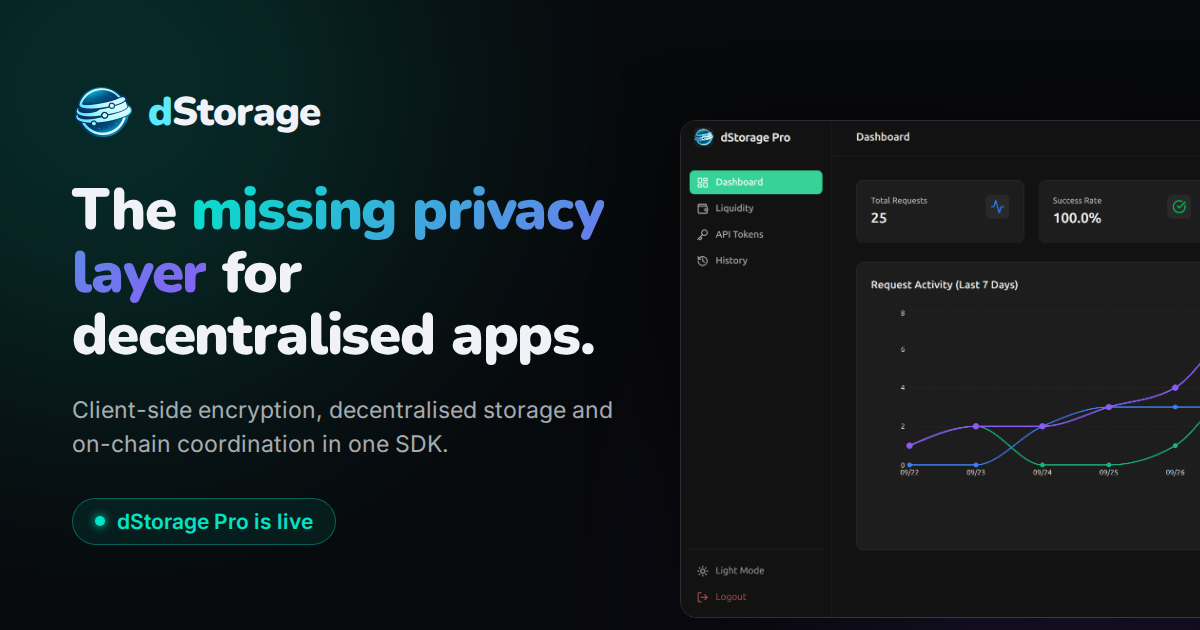Click the dStorage Pro is live badge
This screenshot has width=1200, height=630.
pyautogui.click(x=204, y=521)
